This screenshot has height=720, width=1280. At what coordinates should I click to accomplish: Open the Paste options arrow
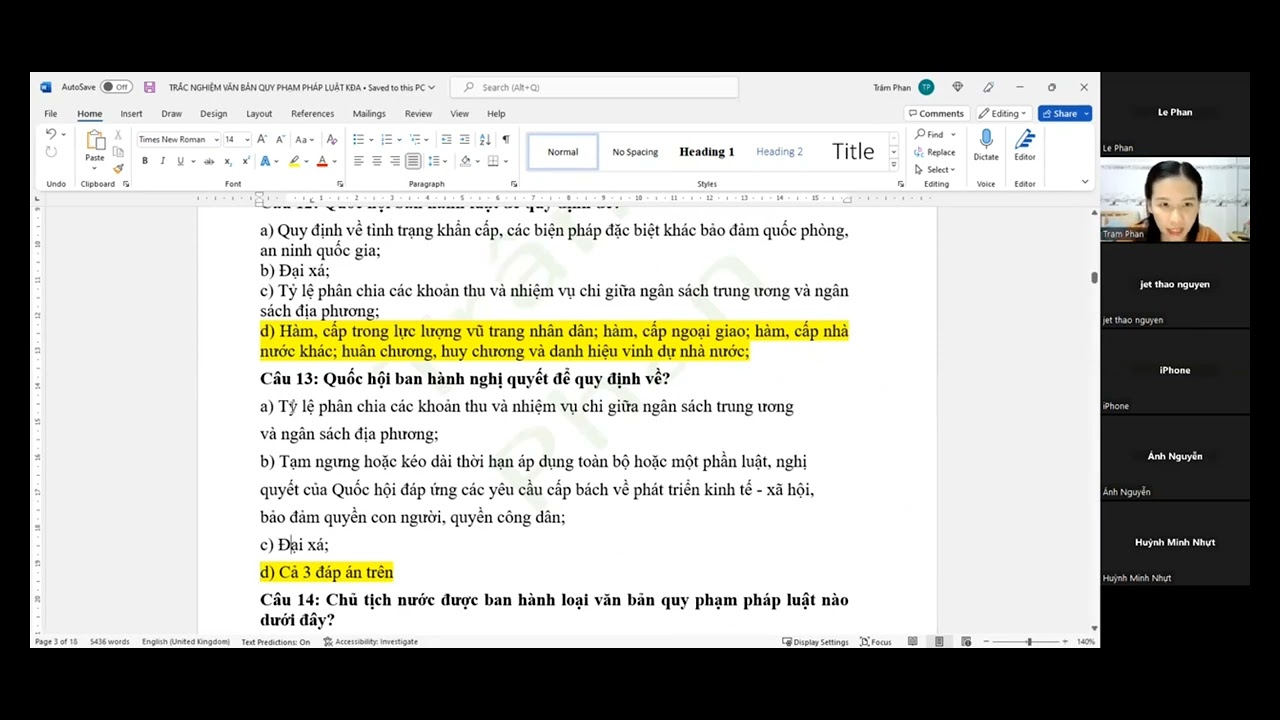(95, 168)
